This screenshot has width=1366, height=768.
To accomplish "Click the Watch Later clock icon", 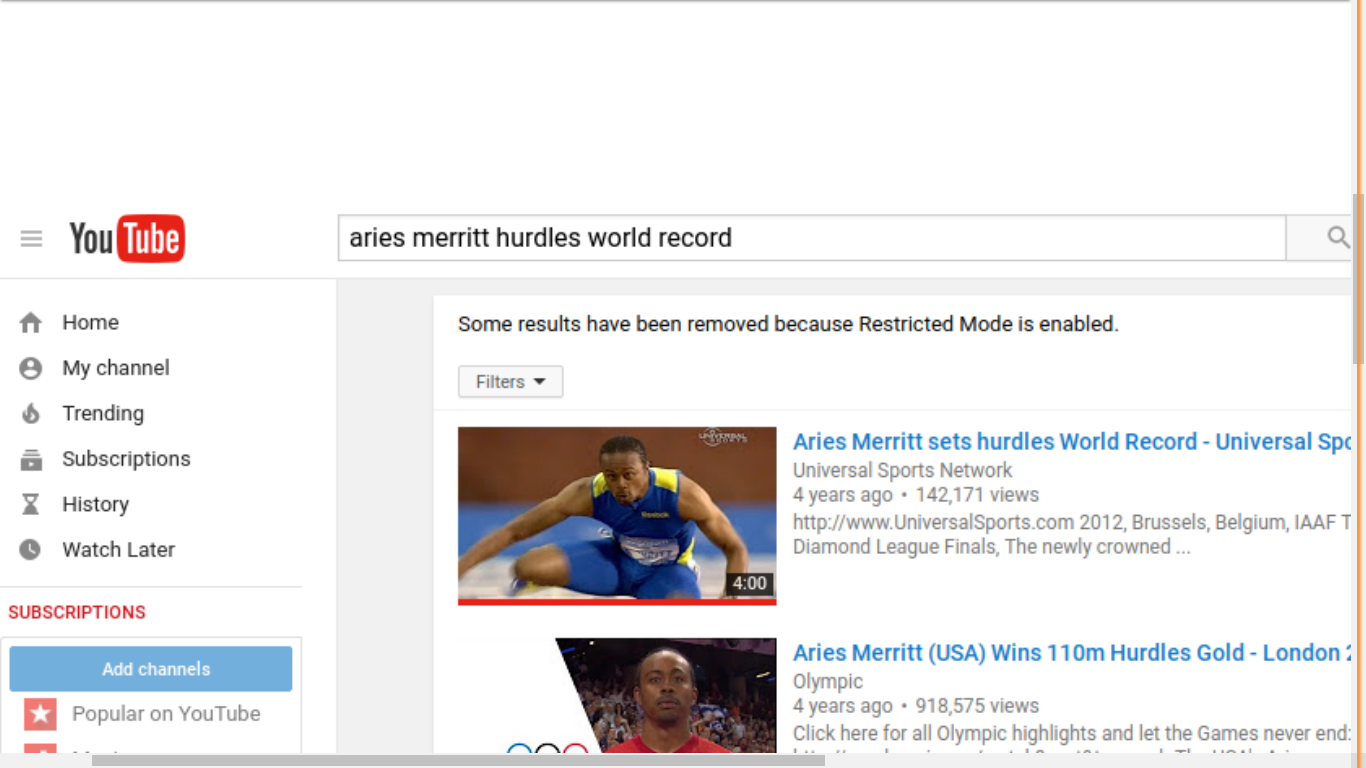I will click(31, 550).
